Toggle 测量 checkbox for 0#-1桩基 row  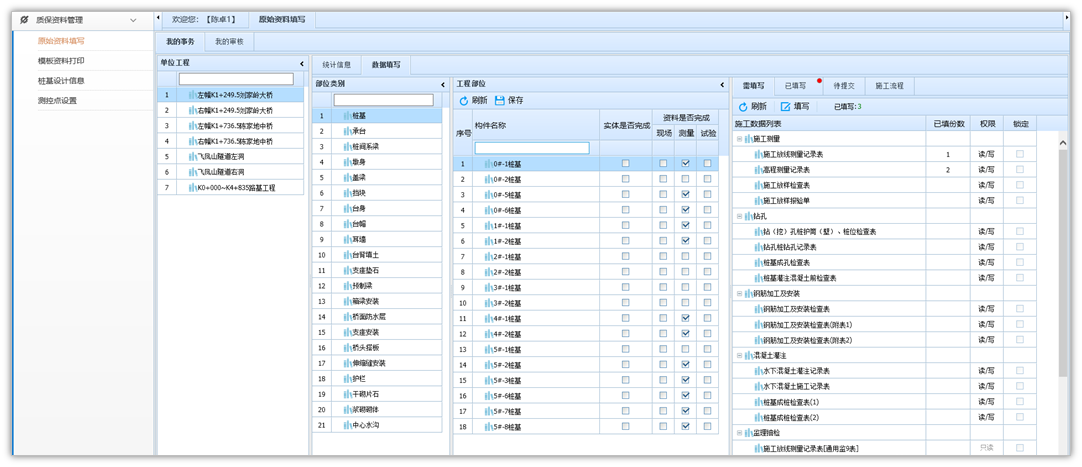coord(685,164)
